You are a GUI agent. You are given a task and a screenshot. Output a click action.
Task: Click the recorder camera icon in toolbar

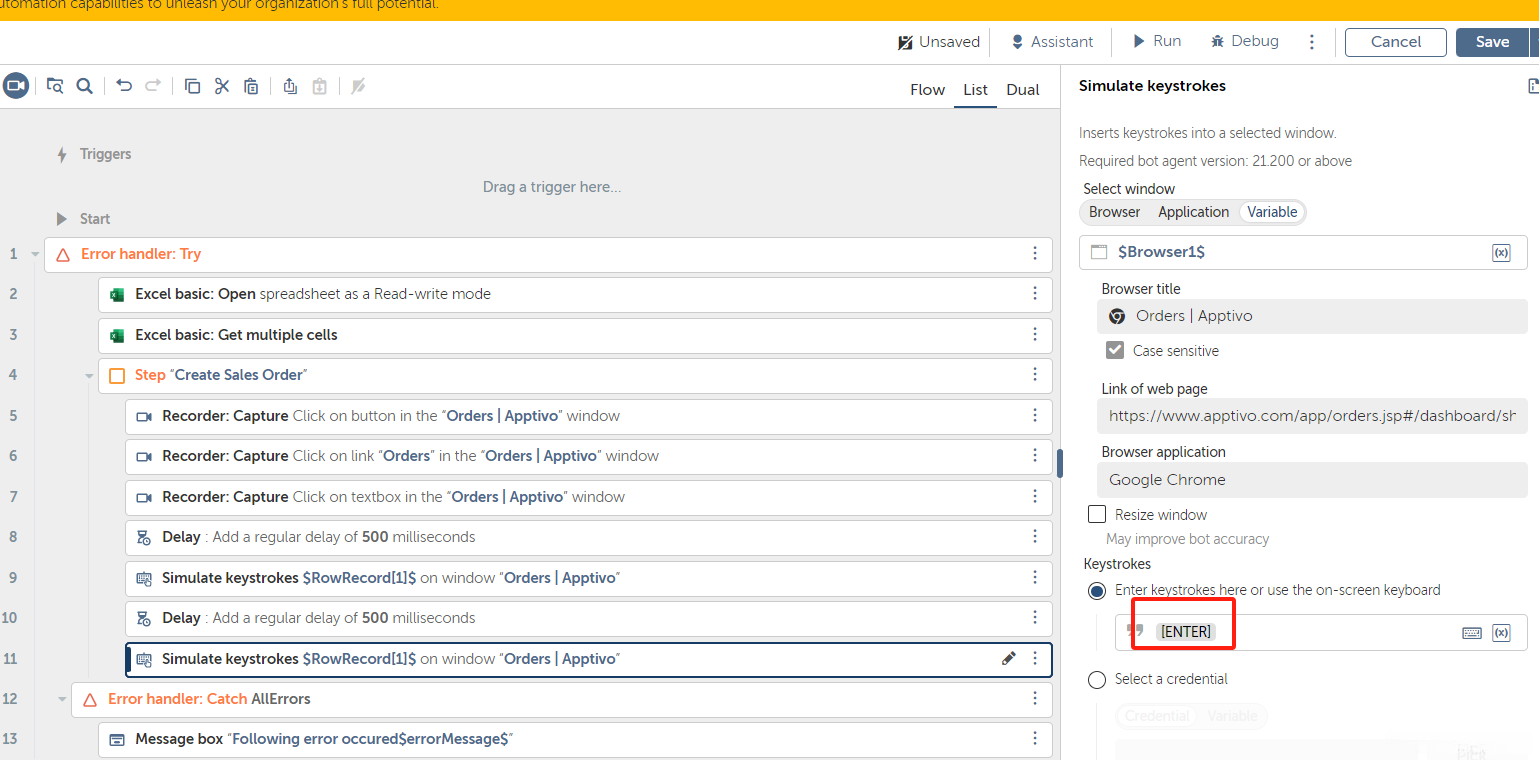15,86
